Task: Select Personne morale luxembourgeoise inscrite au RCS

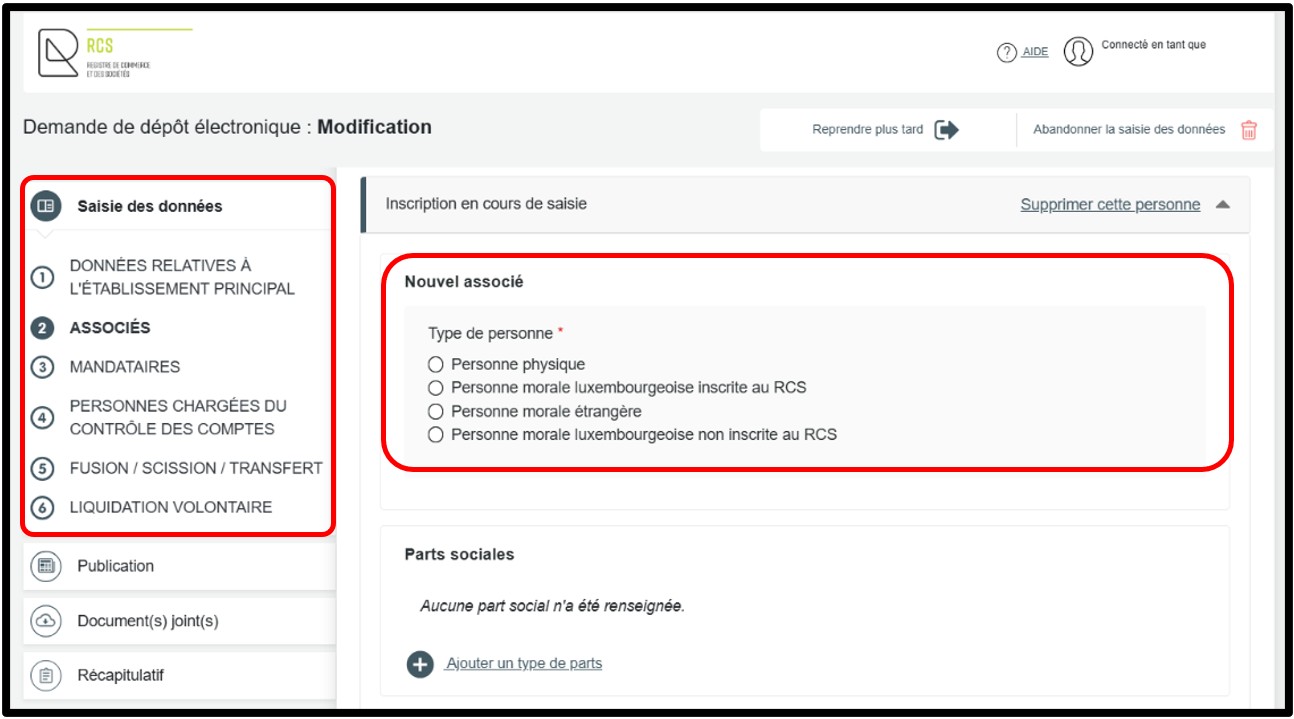Action: point(435,388)
